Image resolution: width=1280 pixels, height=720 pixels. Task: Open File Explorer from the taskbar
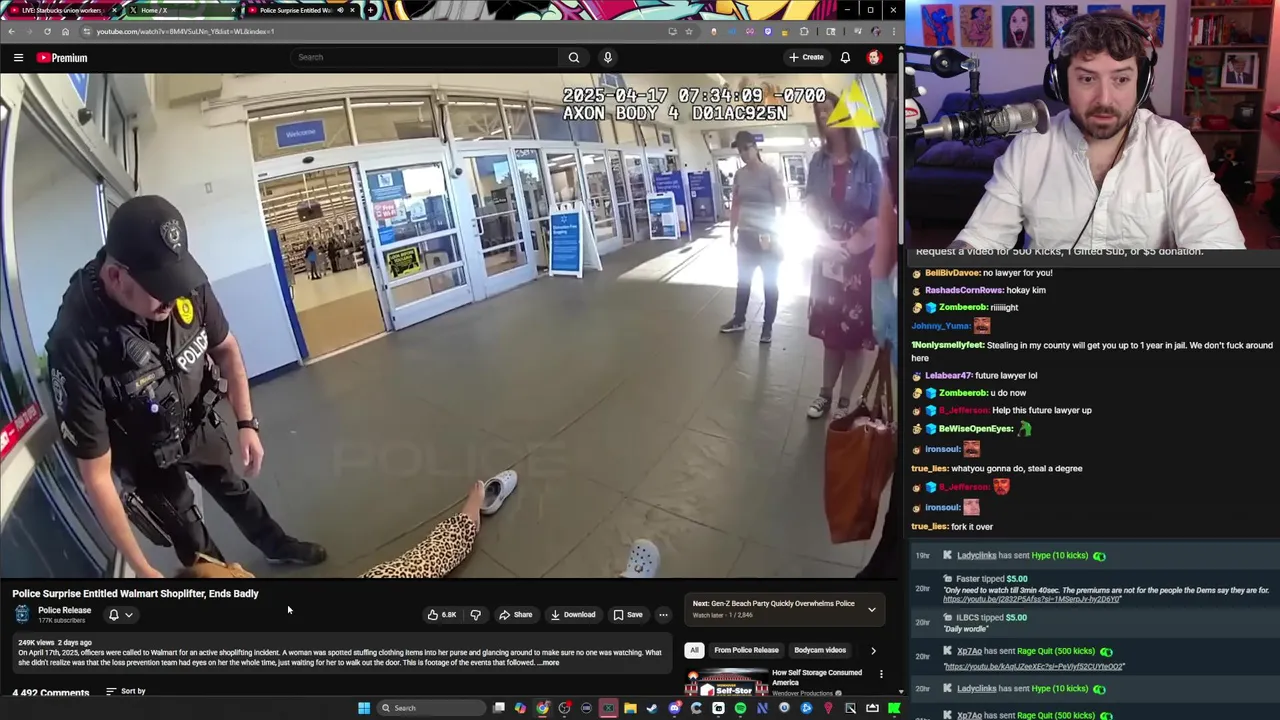point(630,708)
